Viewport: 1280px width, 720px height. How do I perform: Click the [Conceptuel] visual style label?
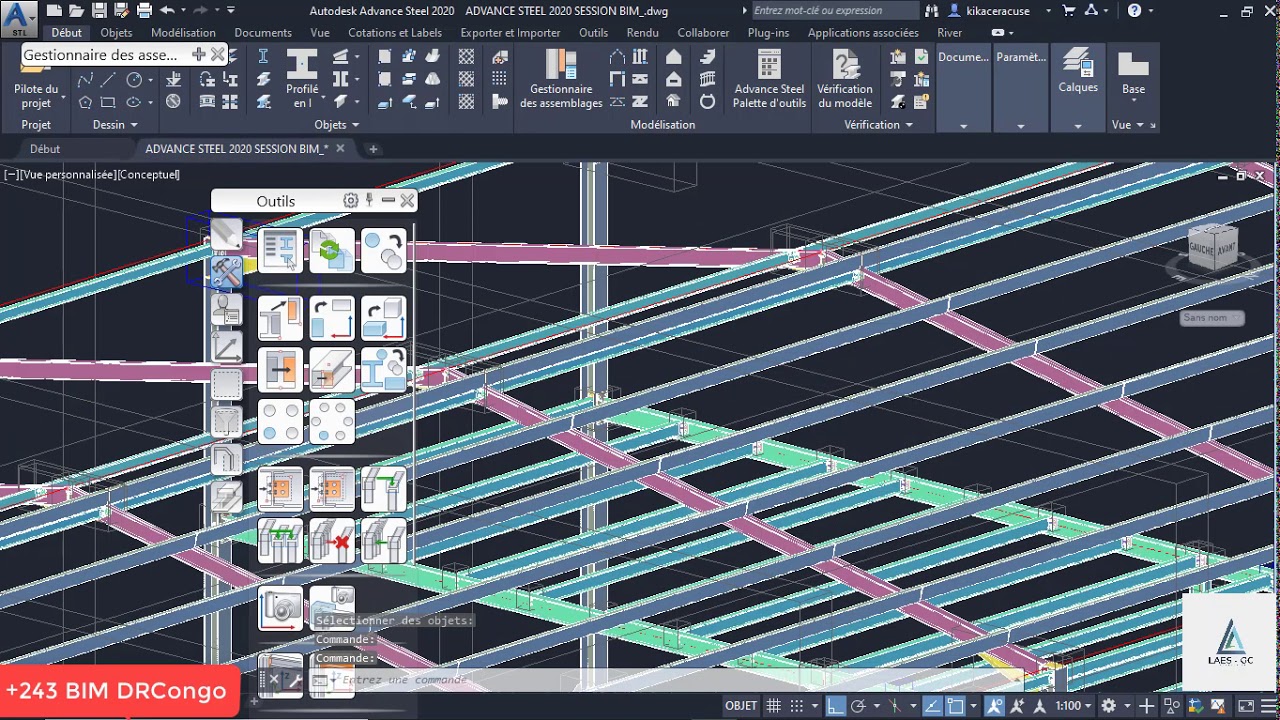tap(149, 175)
